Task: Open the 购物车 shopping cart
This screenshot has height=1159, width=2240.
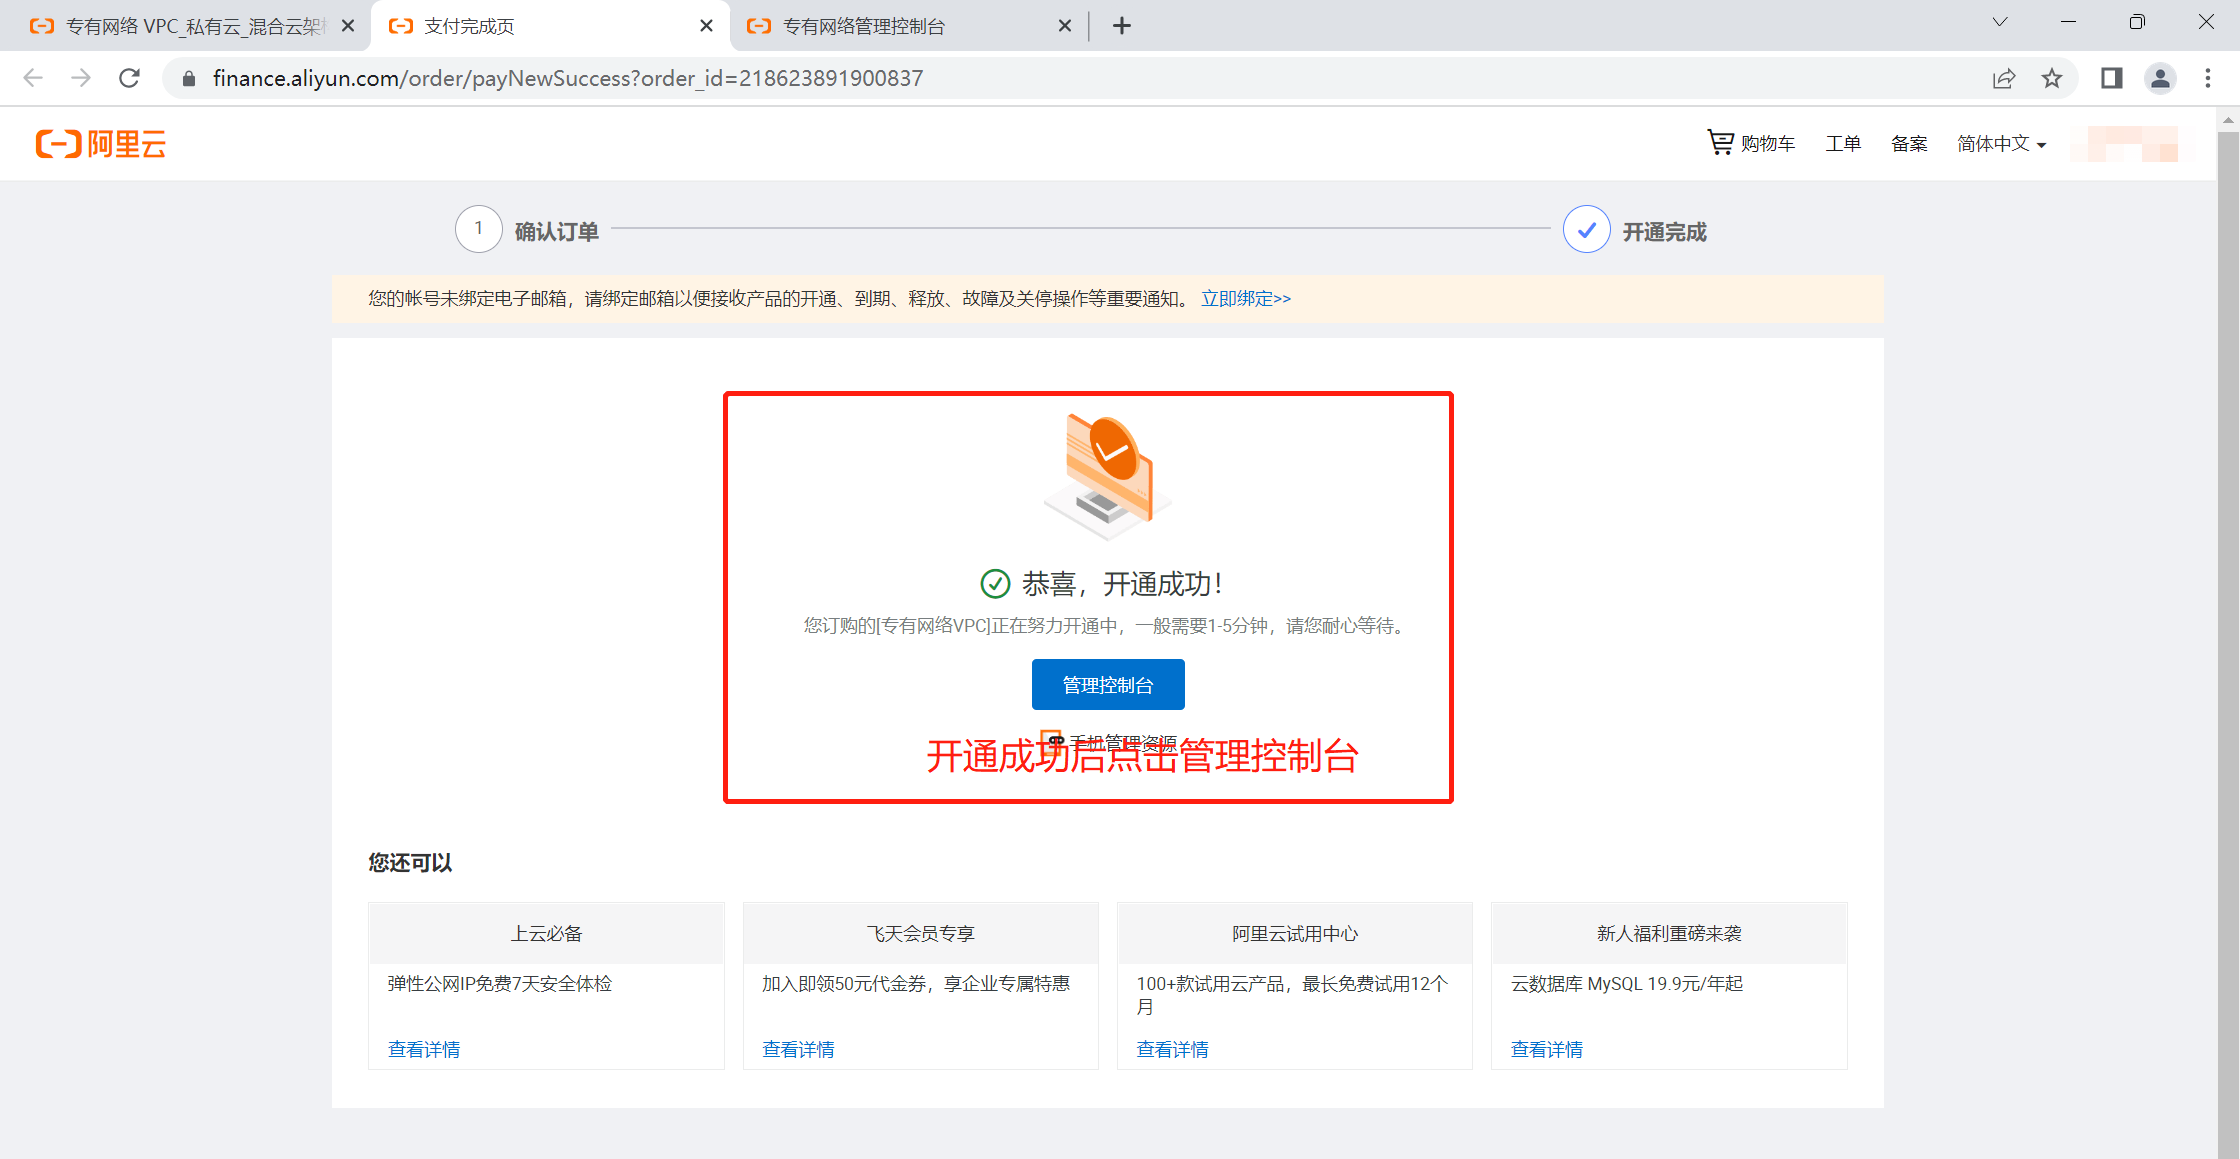Action: (1751, 143)
